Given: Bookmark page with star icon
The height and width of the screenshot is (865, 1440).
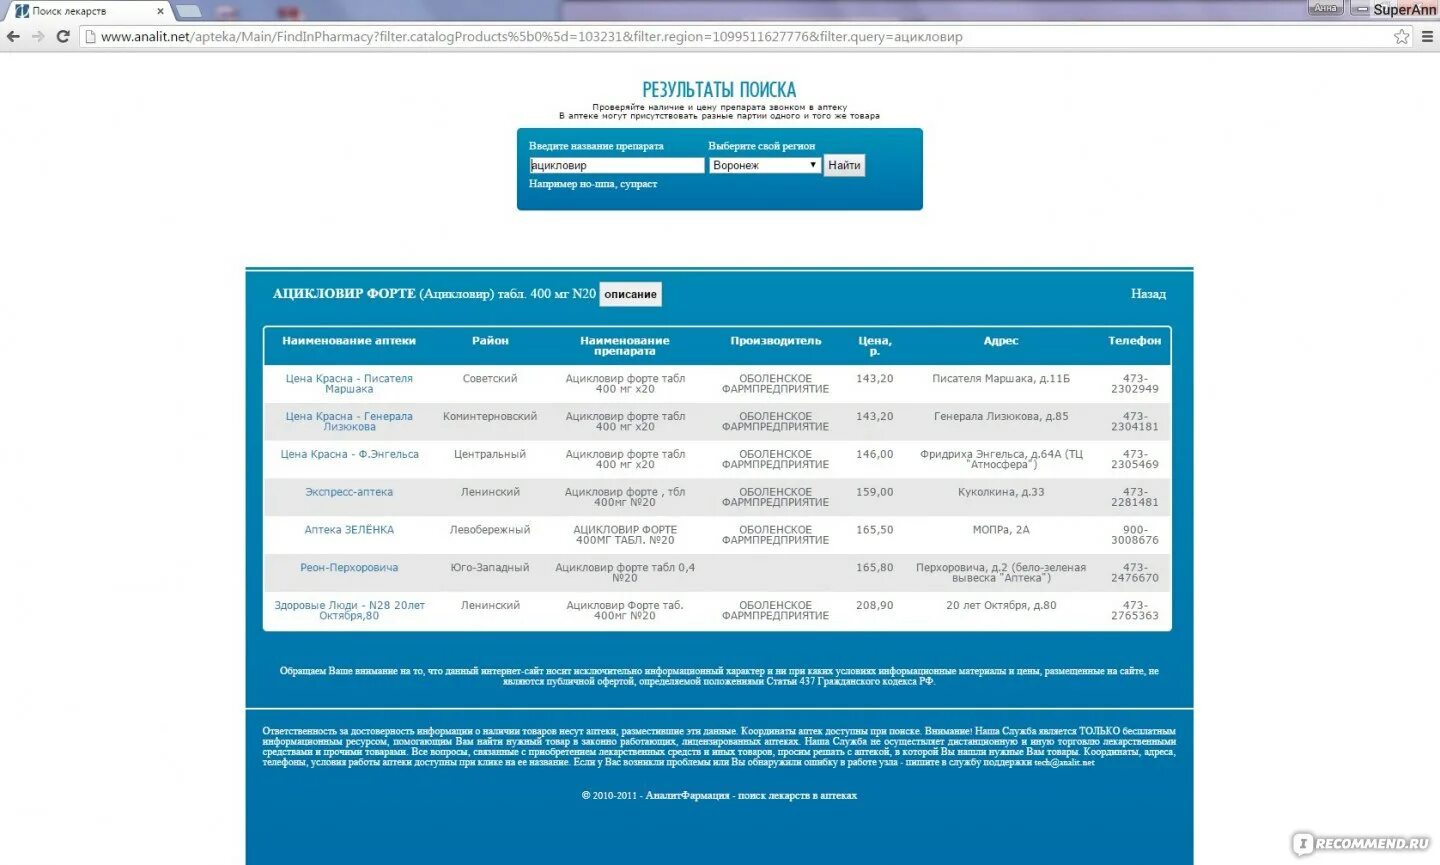Looking at the screenshot, I should pos(1402,37).
